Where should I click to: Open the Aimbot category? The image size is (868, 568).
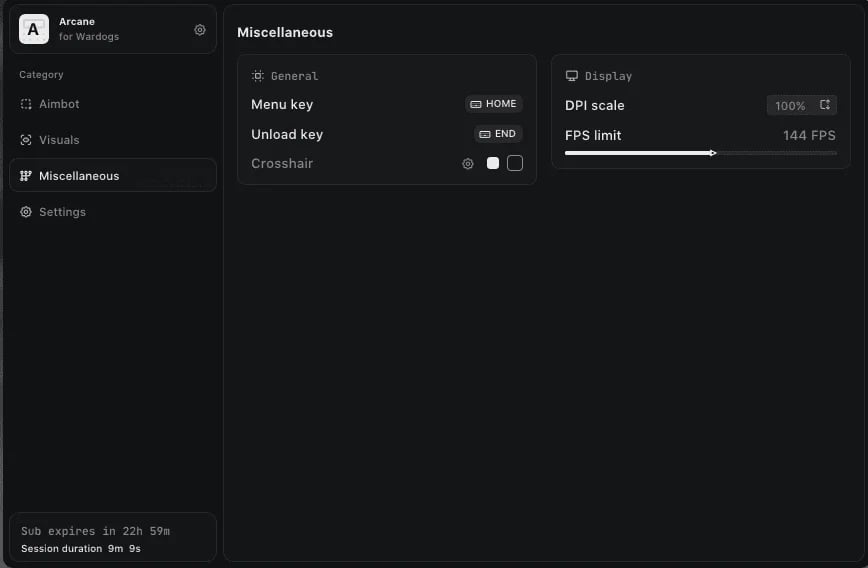click(x=113, y=104)
